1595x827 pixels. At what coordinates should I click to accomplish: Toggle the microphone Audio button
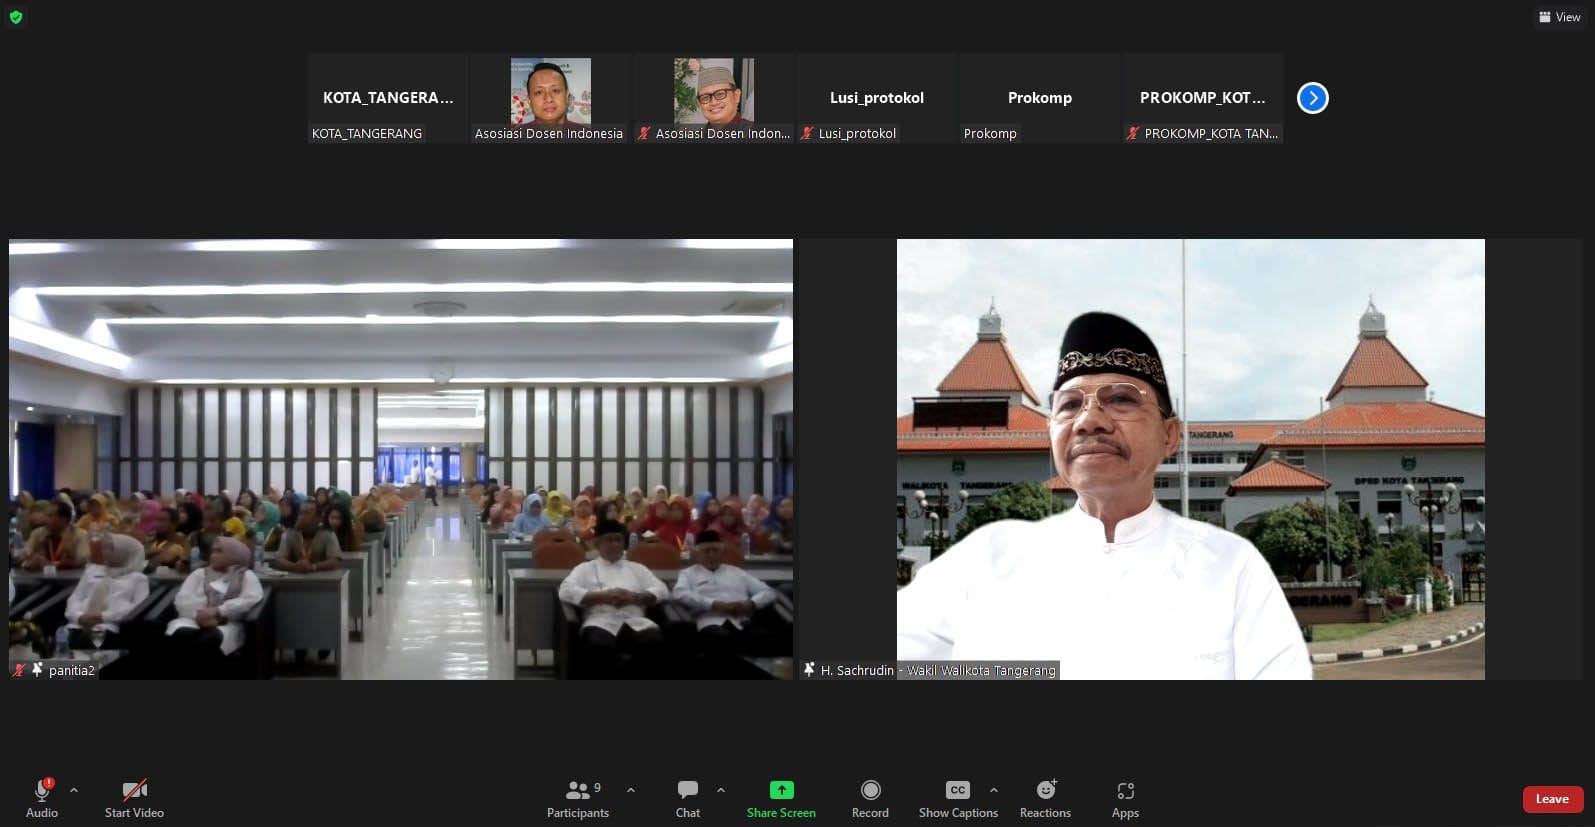[42, 798]
